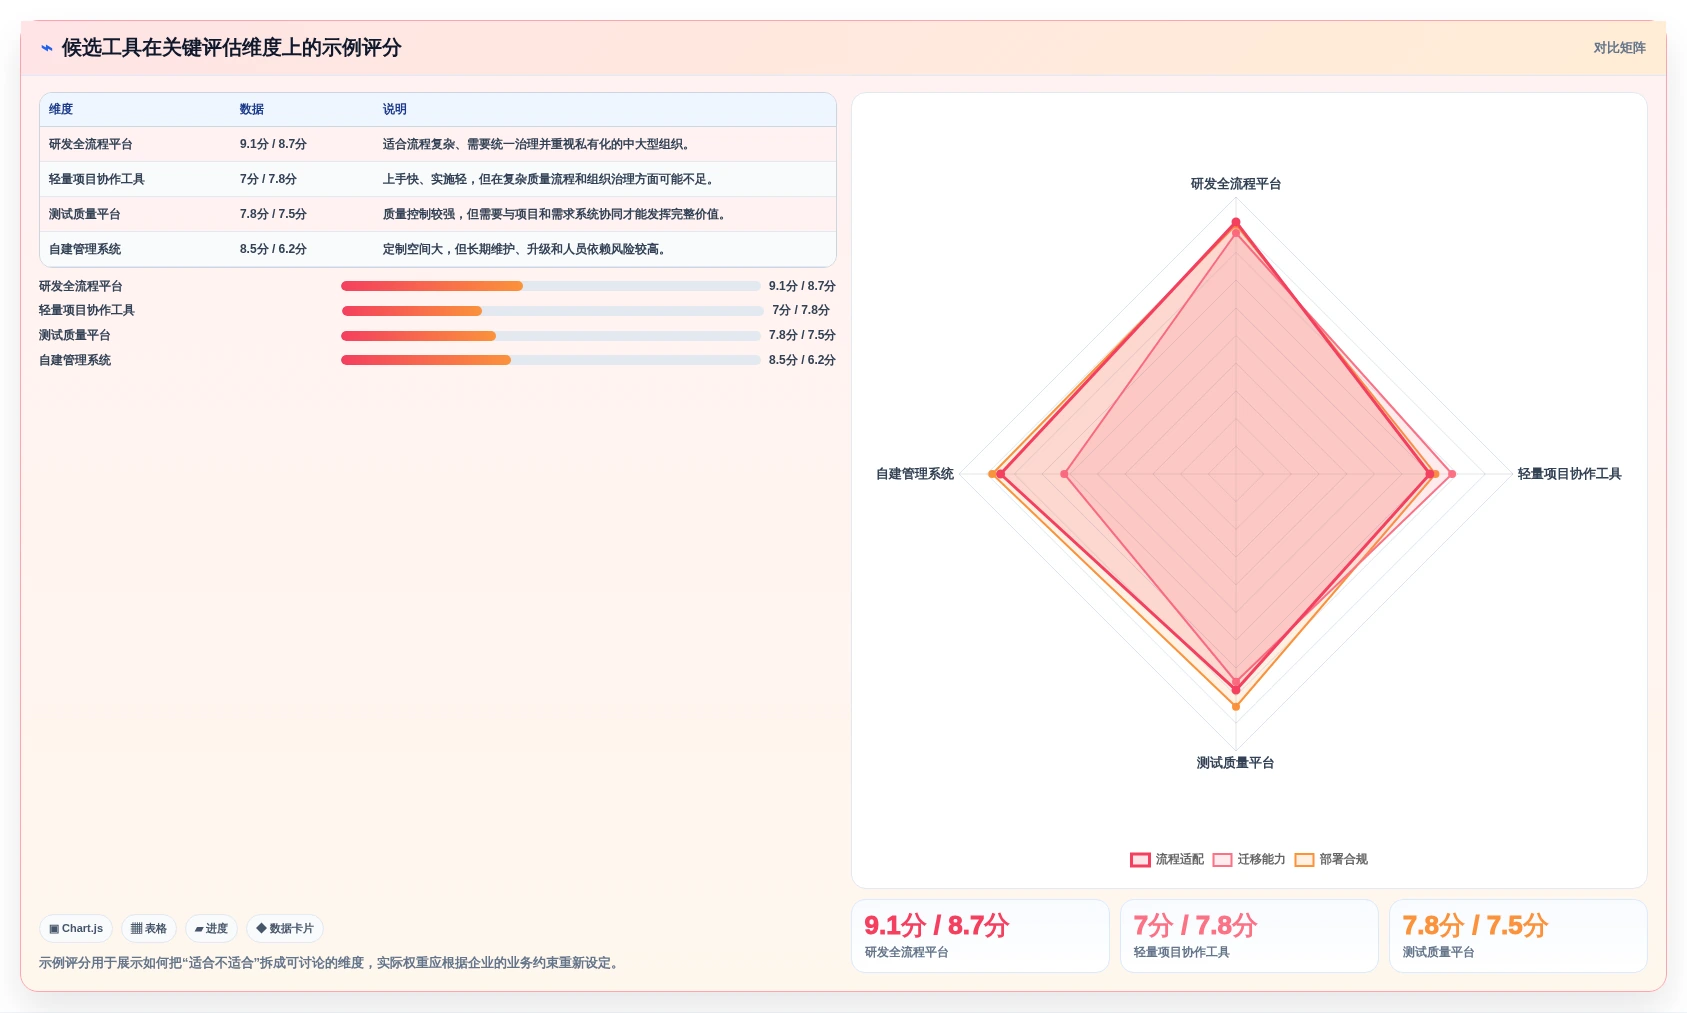Click the top radar data point for 研发全流程平台

point(1236,222)
